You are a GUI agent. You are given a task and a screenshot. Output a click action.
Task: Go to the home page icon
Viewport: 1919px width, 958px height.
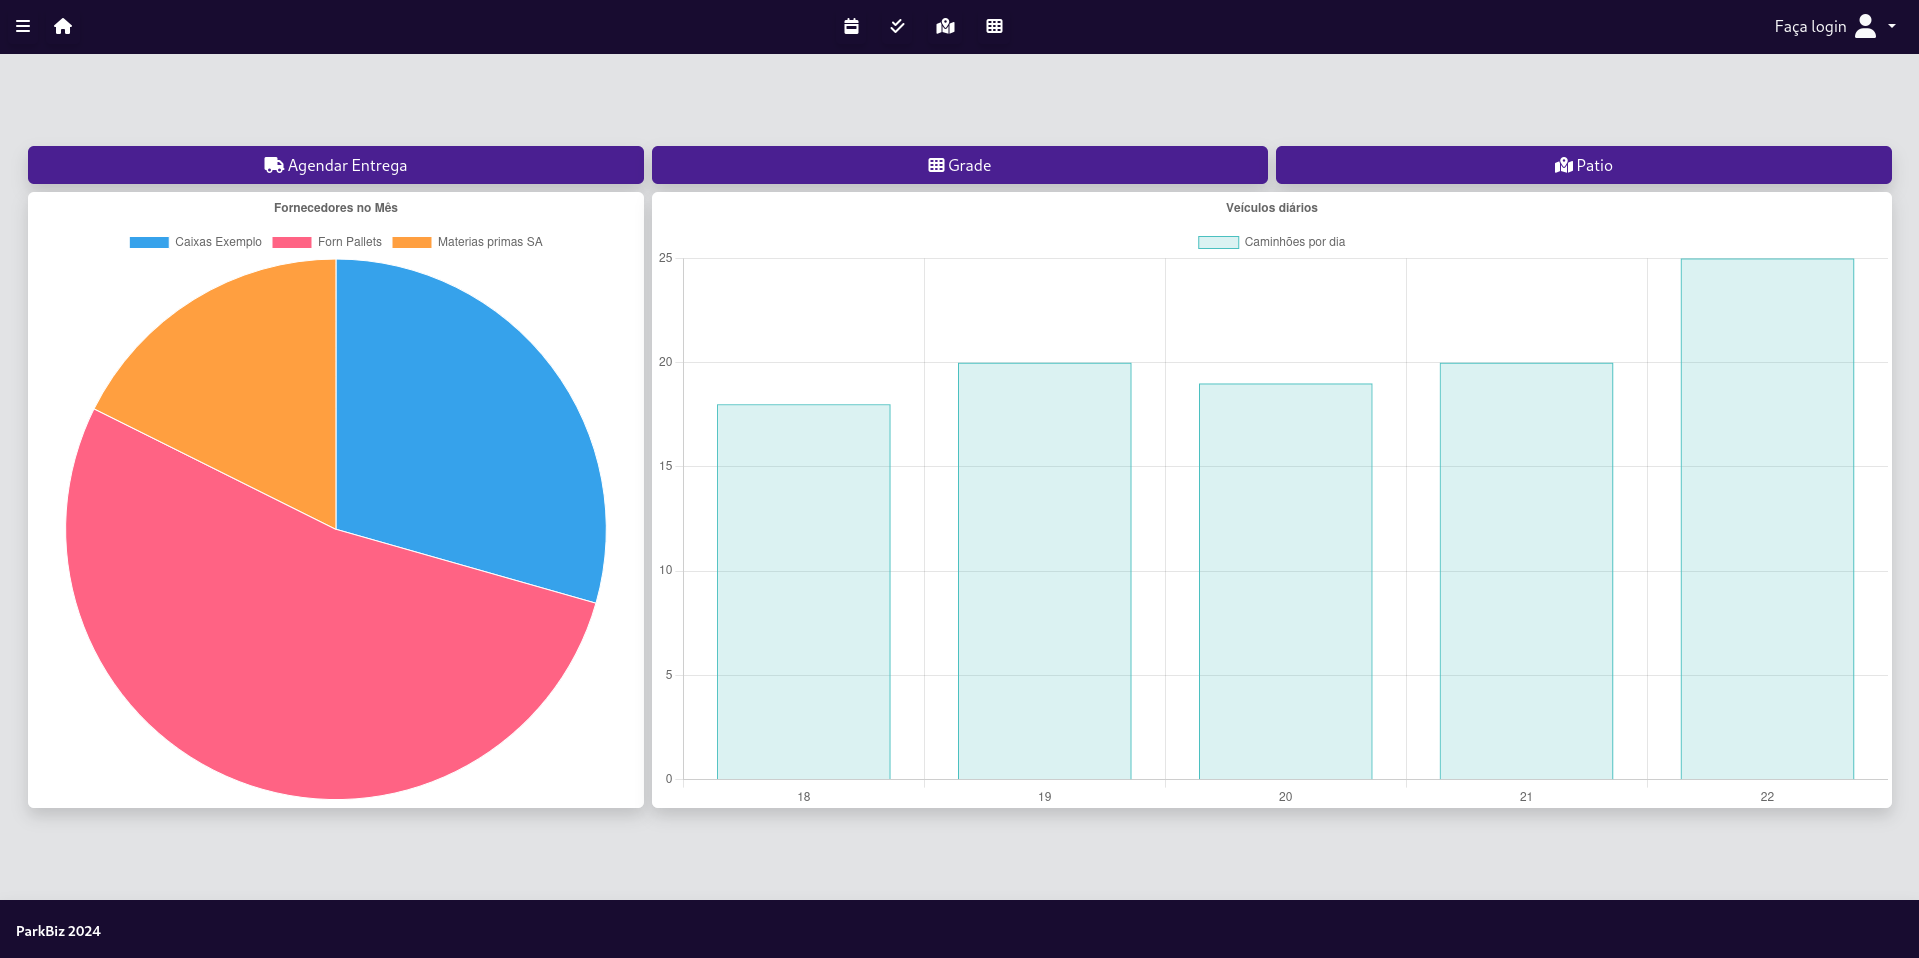[x=63, y=26]
